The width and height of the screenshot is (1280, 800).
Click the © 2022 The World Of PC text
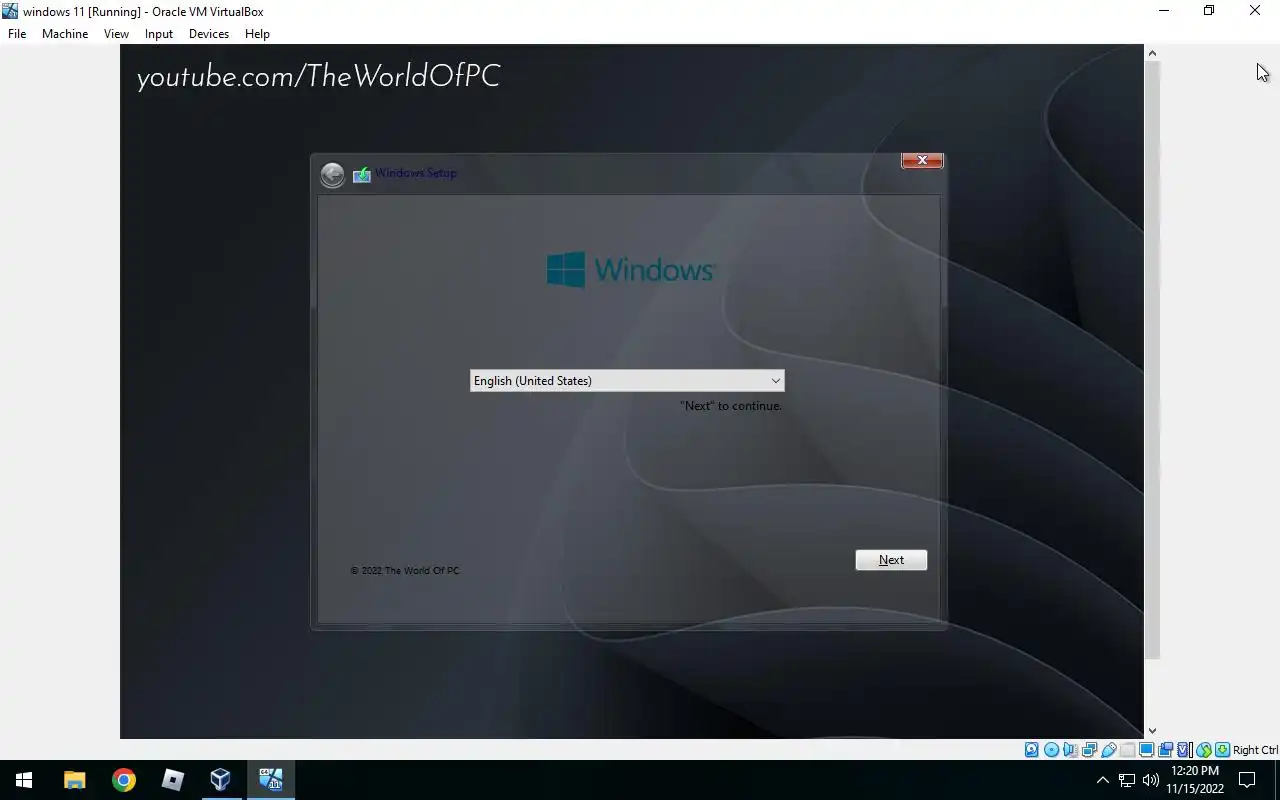405,571
